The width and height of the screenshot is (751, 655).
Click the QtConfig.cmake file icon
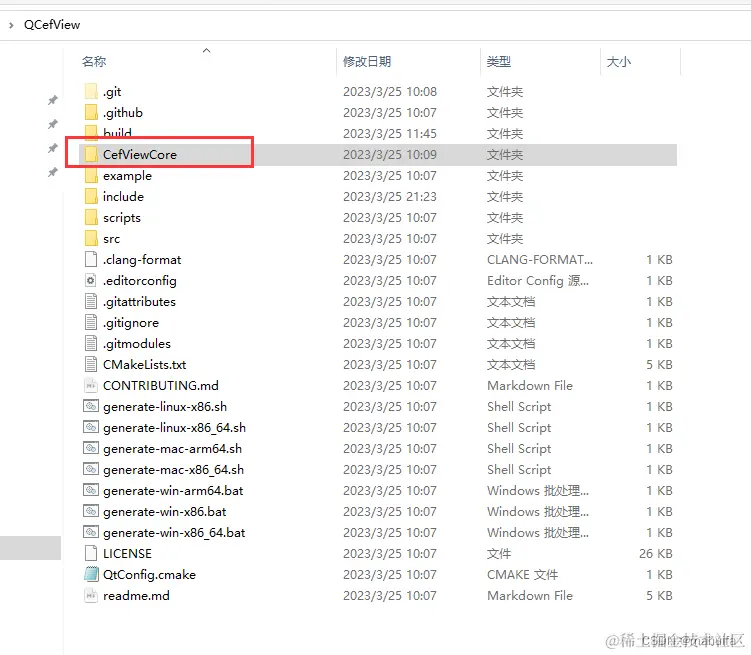click(x=91, y=575)
